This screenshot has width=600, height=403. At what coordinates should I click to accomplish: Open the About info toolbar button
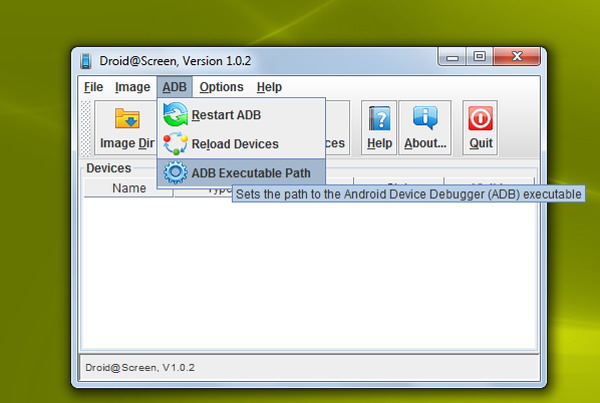pyautogui.click(x=425, y=128)
